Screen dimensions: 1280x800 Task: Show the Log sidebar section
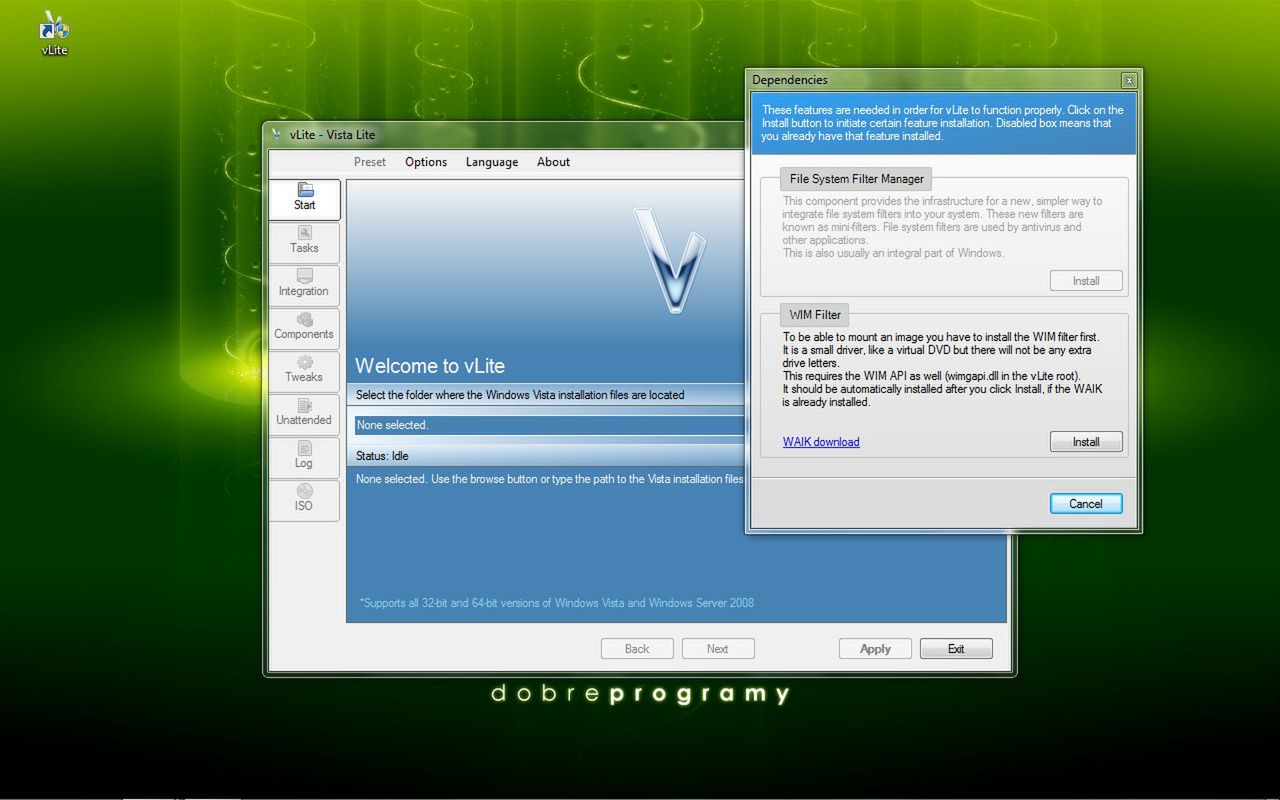[304, 457]
